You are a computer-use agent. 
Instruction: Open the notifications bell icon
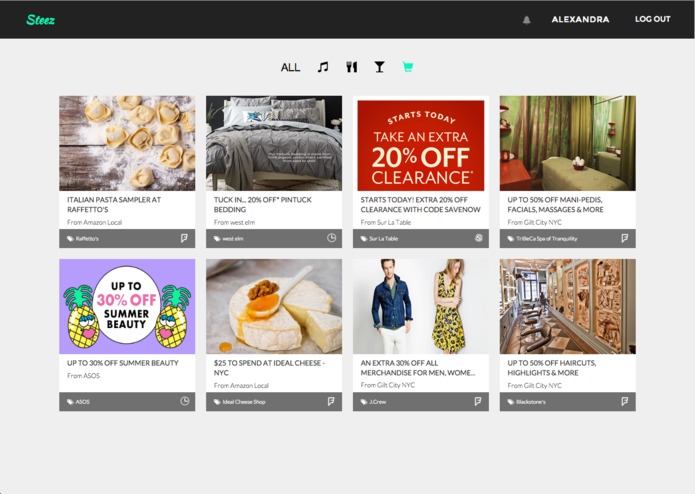click(x=527, y=20)
